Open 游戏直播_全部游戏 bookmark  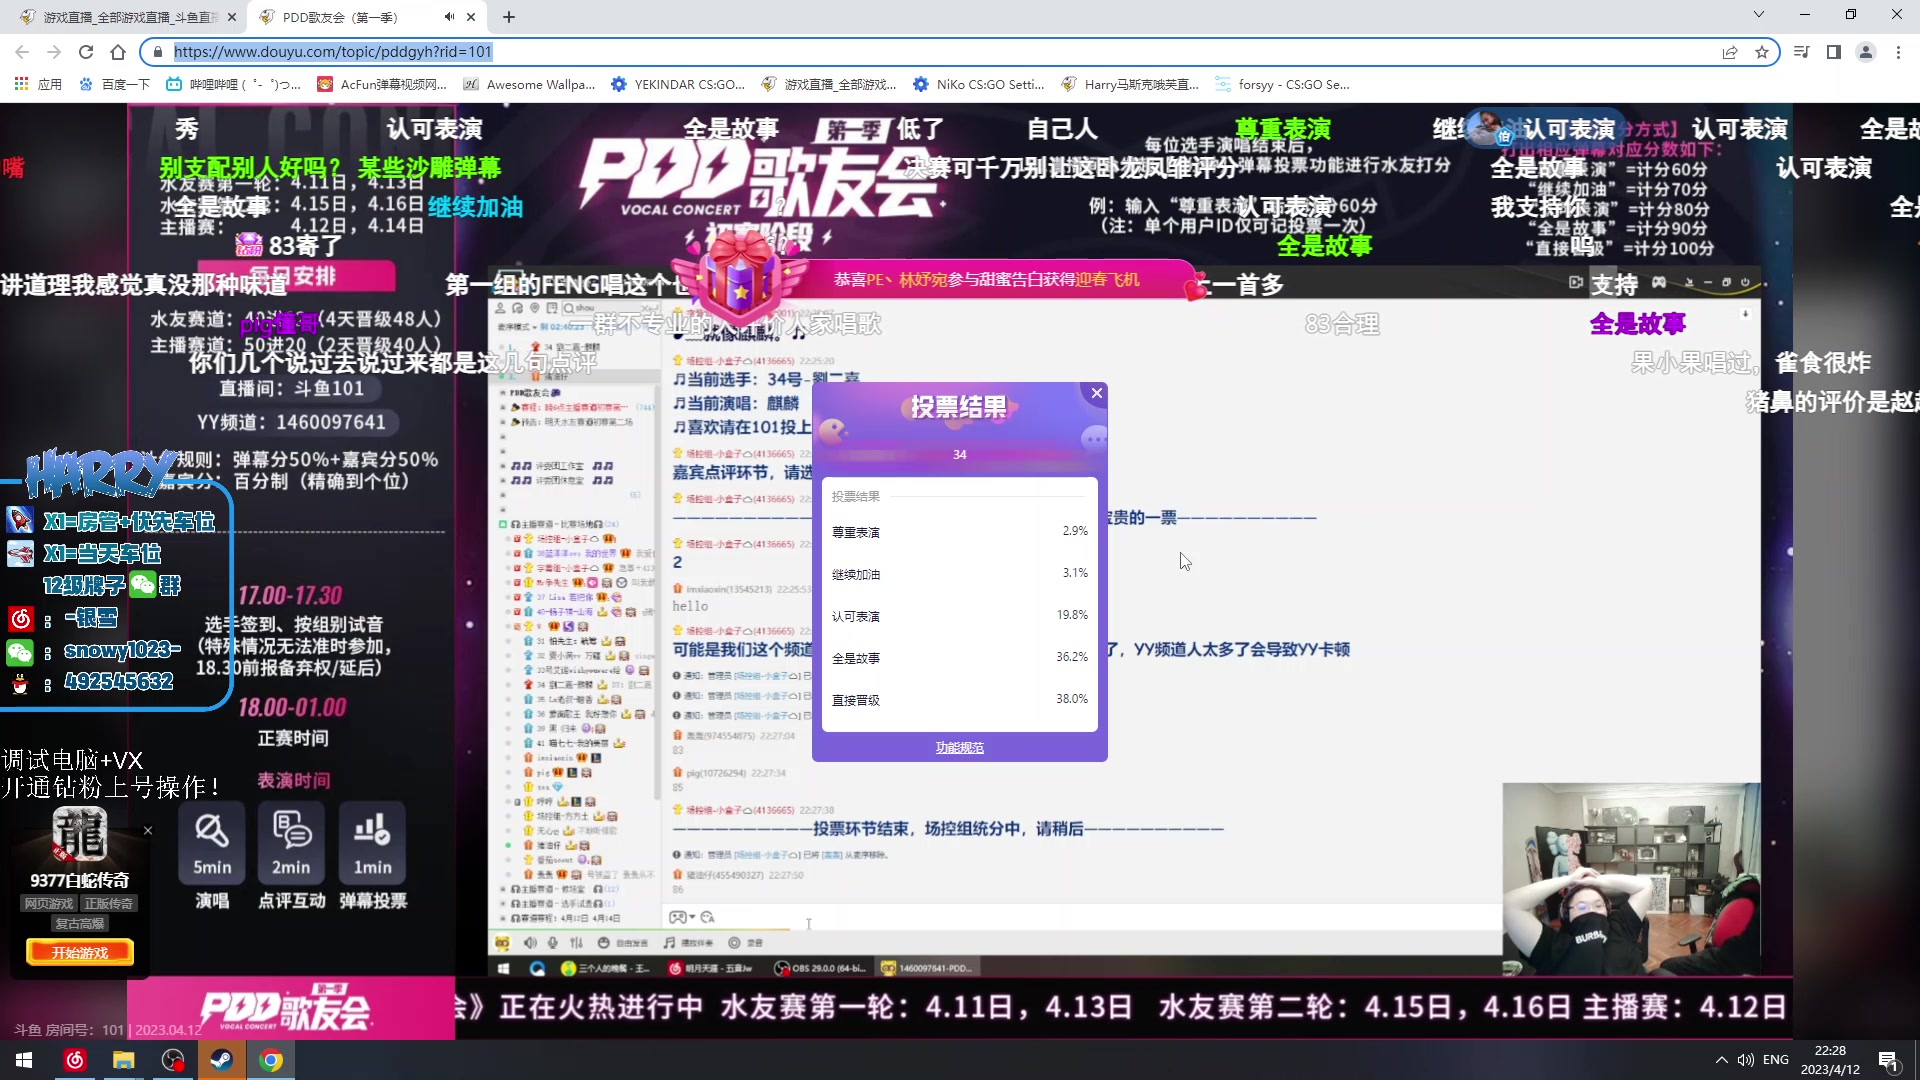[829, 85]
